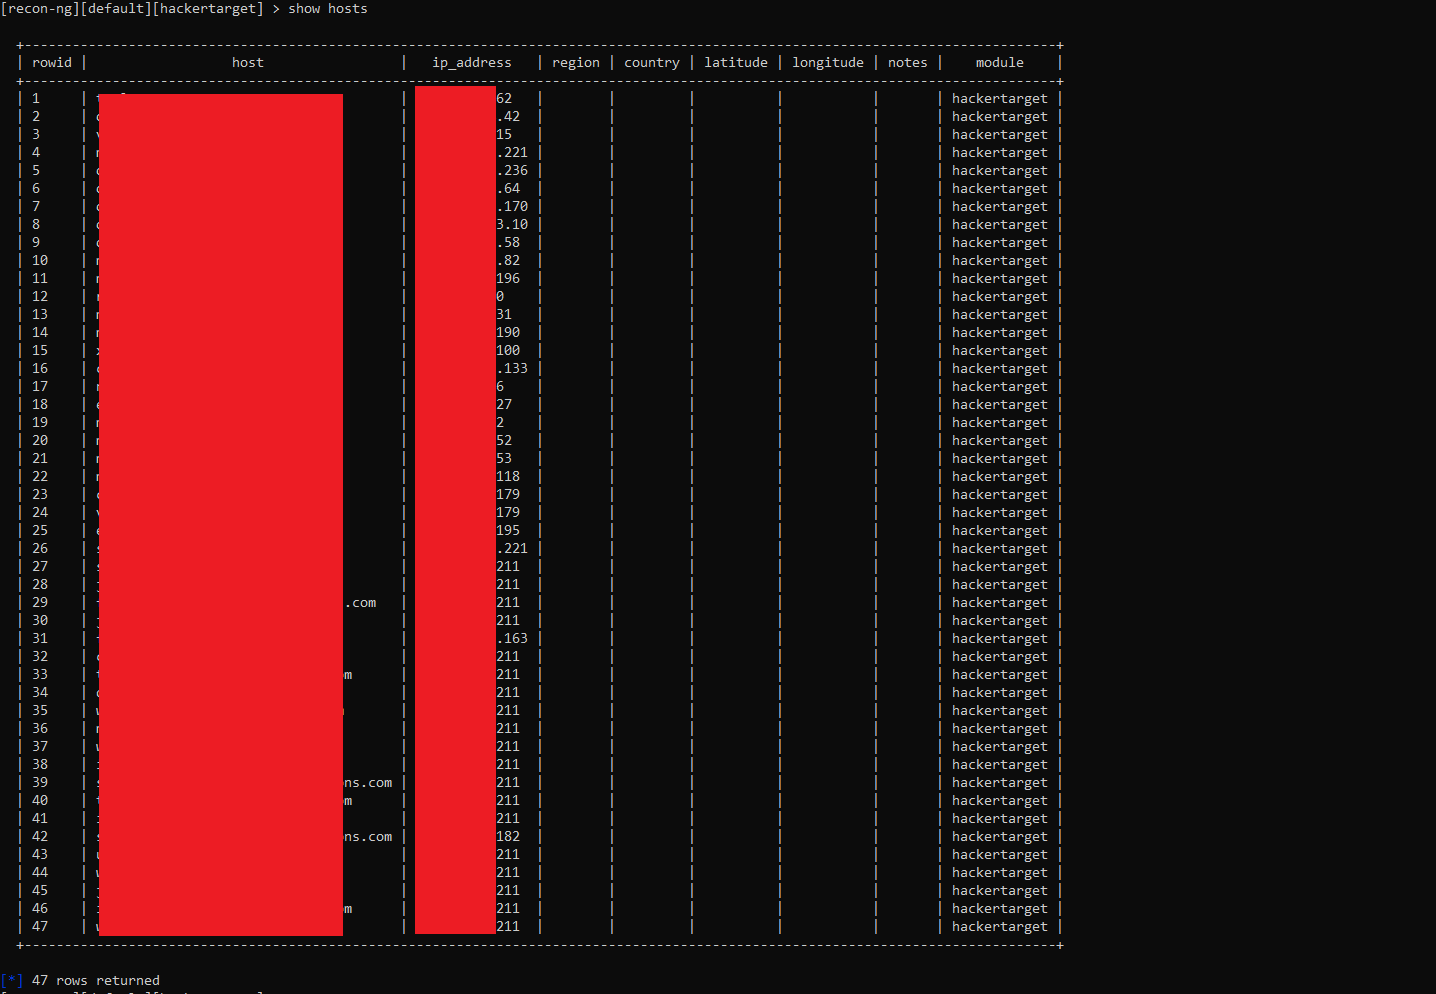Select rowid '1' in first row

pos(36,98)
